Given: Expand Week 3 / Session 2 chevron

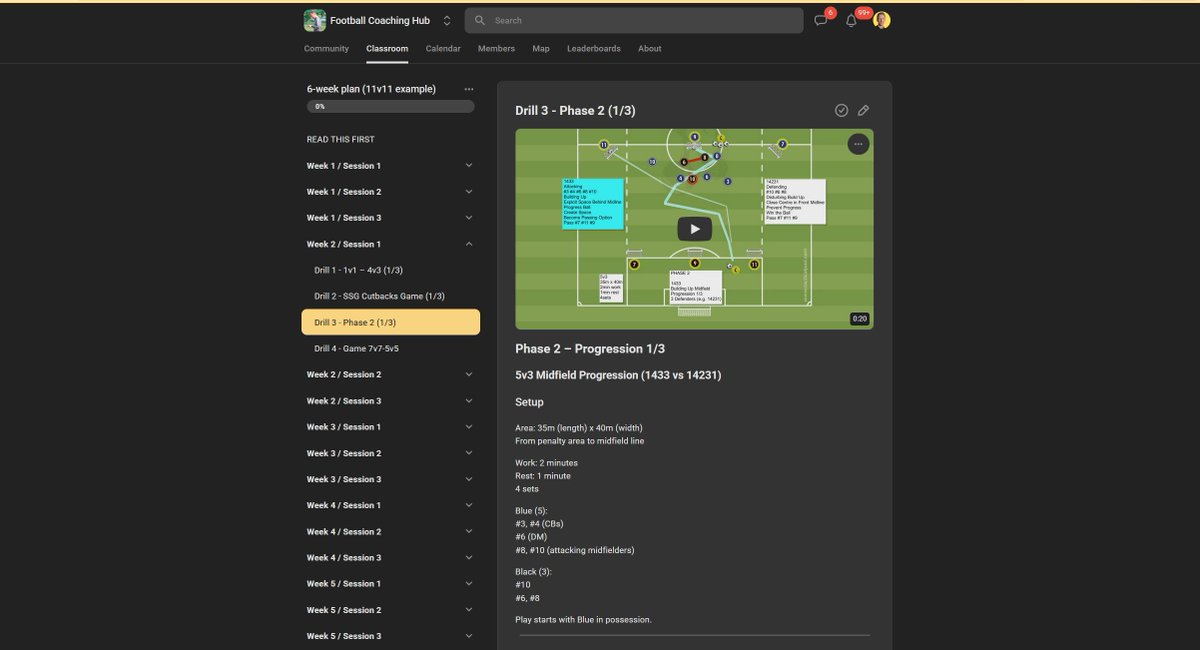Looking at the screenshot, I should point(469,453).
